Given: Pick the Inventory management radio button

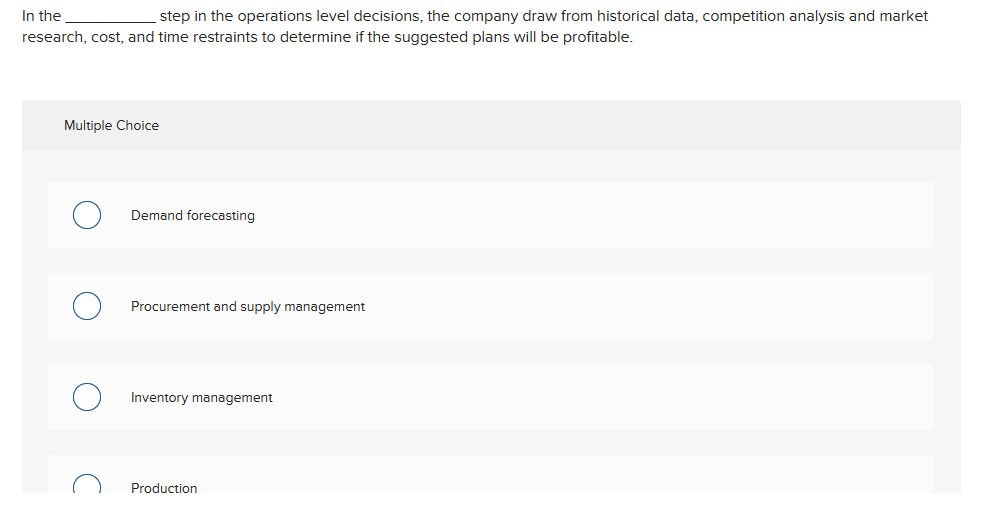Looking at the screenshot, I should click(x=87, y=398).
